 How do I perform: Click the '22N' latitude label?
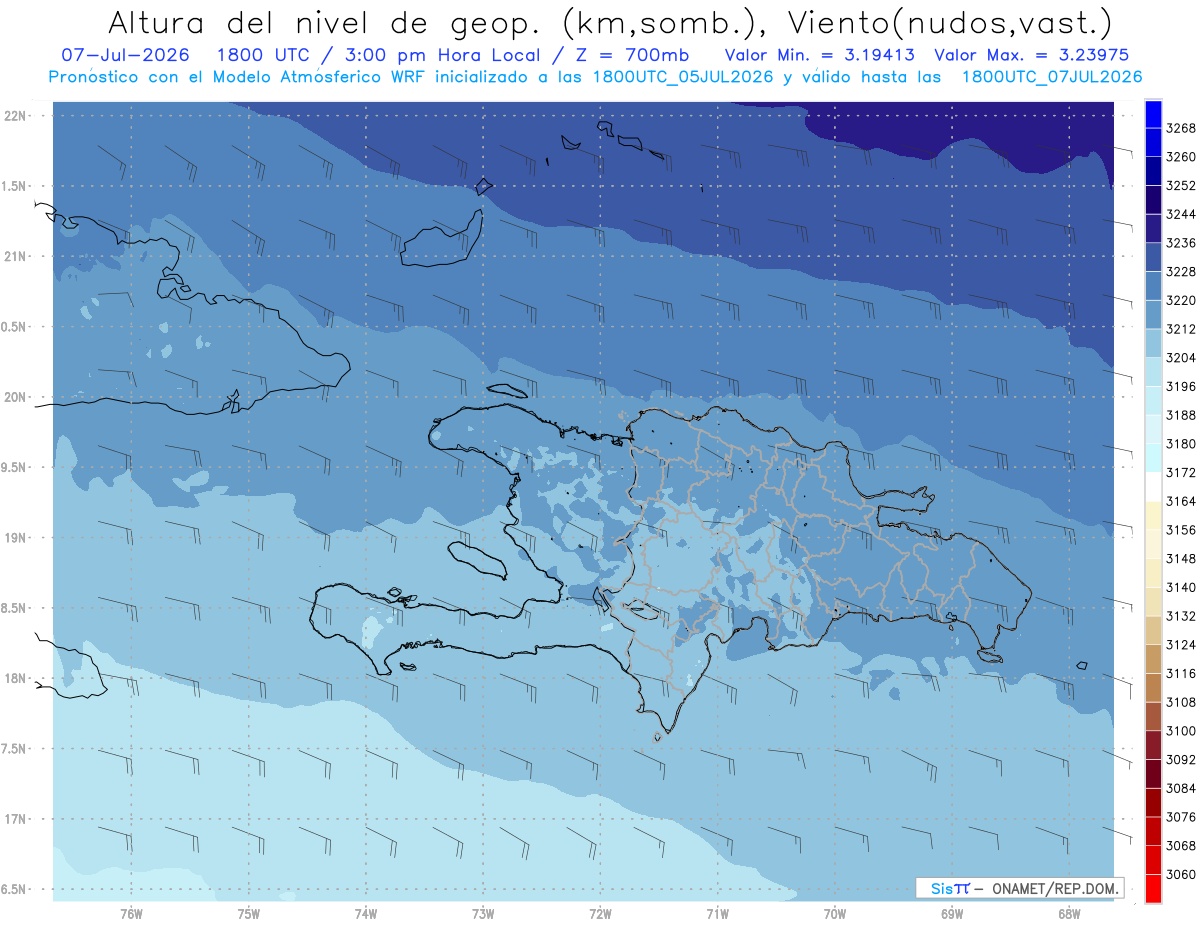(x=16, y=116)
